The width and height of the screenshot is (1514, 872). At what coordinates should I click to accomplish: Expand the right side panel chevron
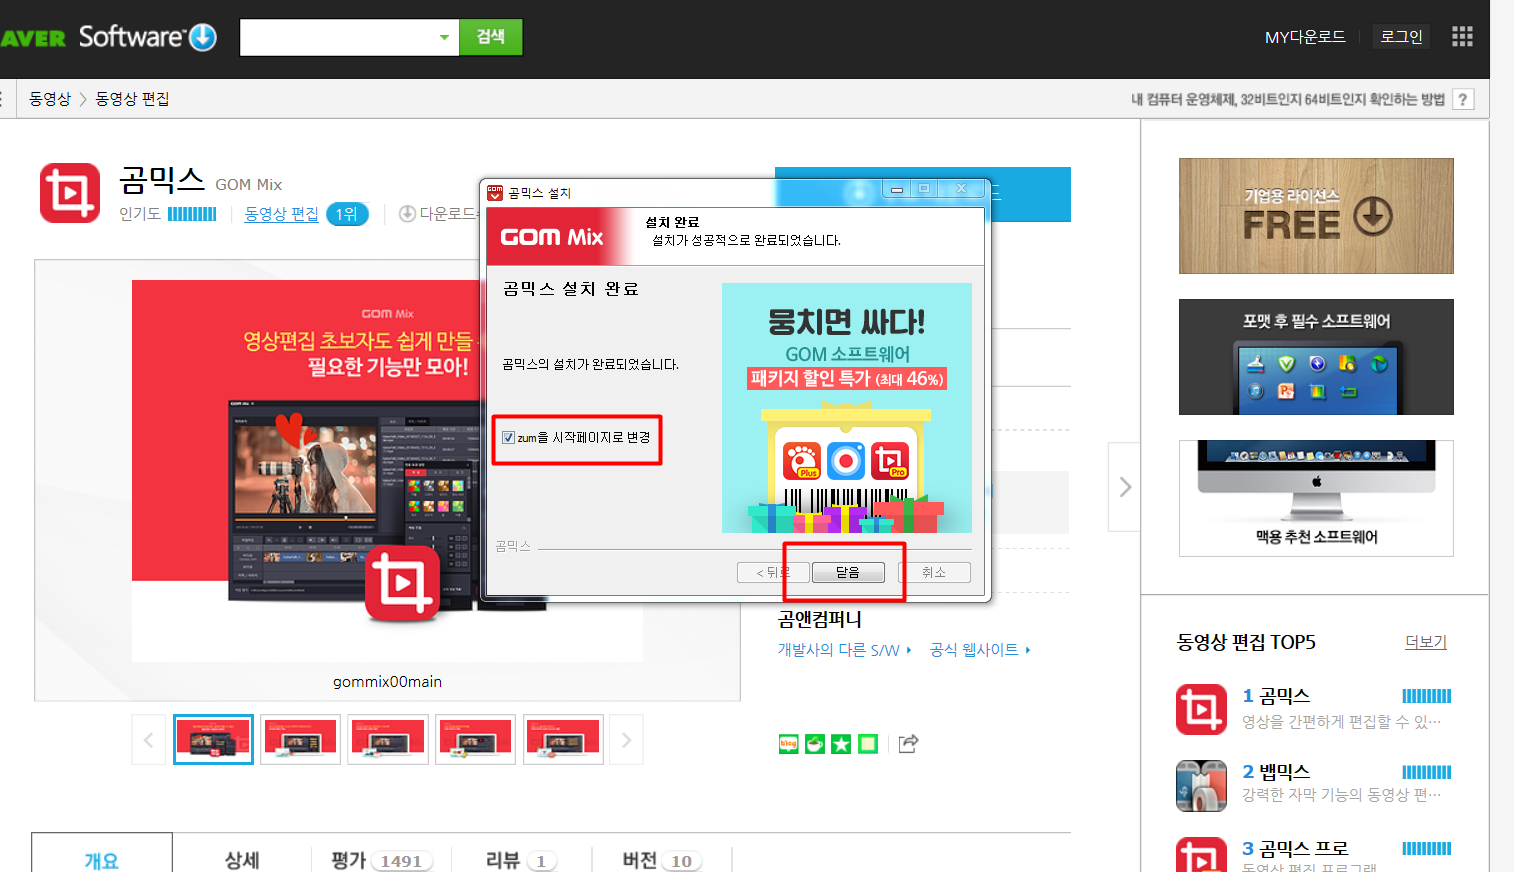pos(1125,487)
